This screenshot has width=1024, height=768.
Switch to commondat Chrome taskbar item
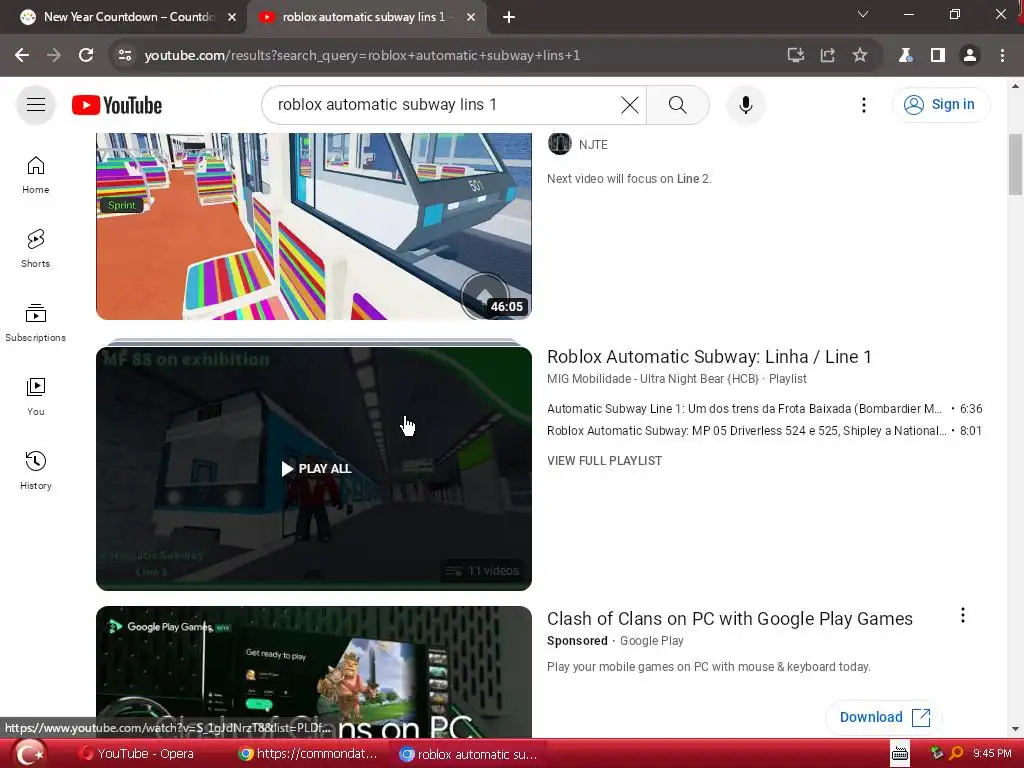pos(308,754)
